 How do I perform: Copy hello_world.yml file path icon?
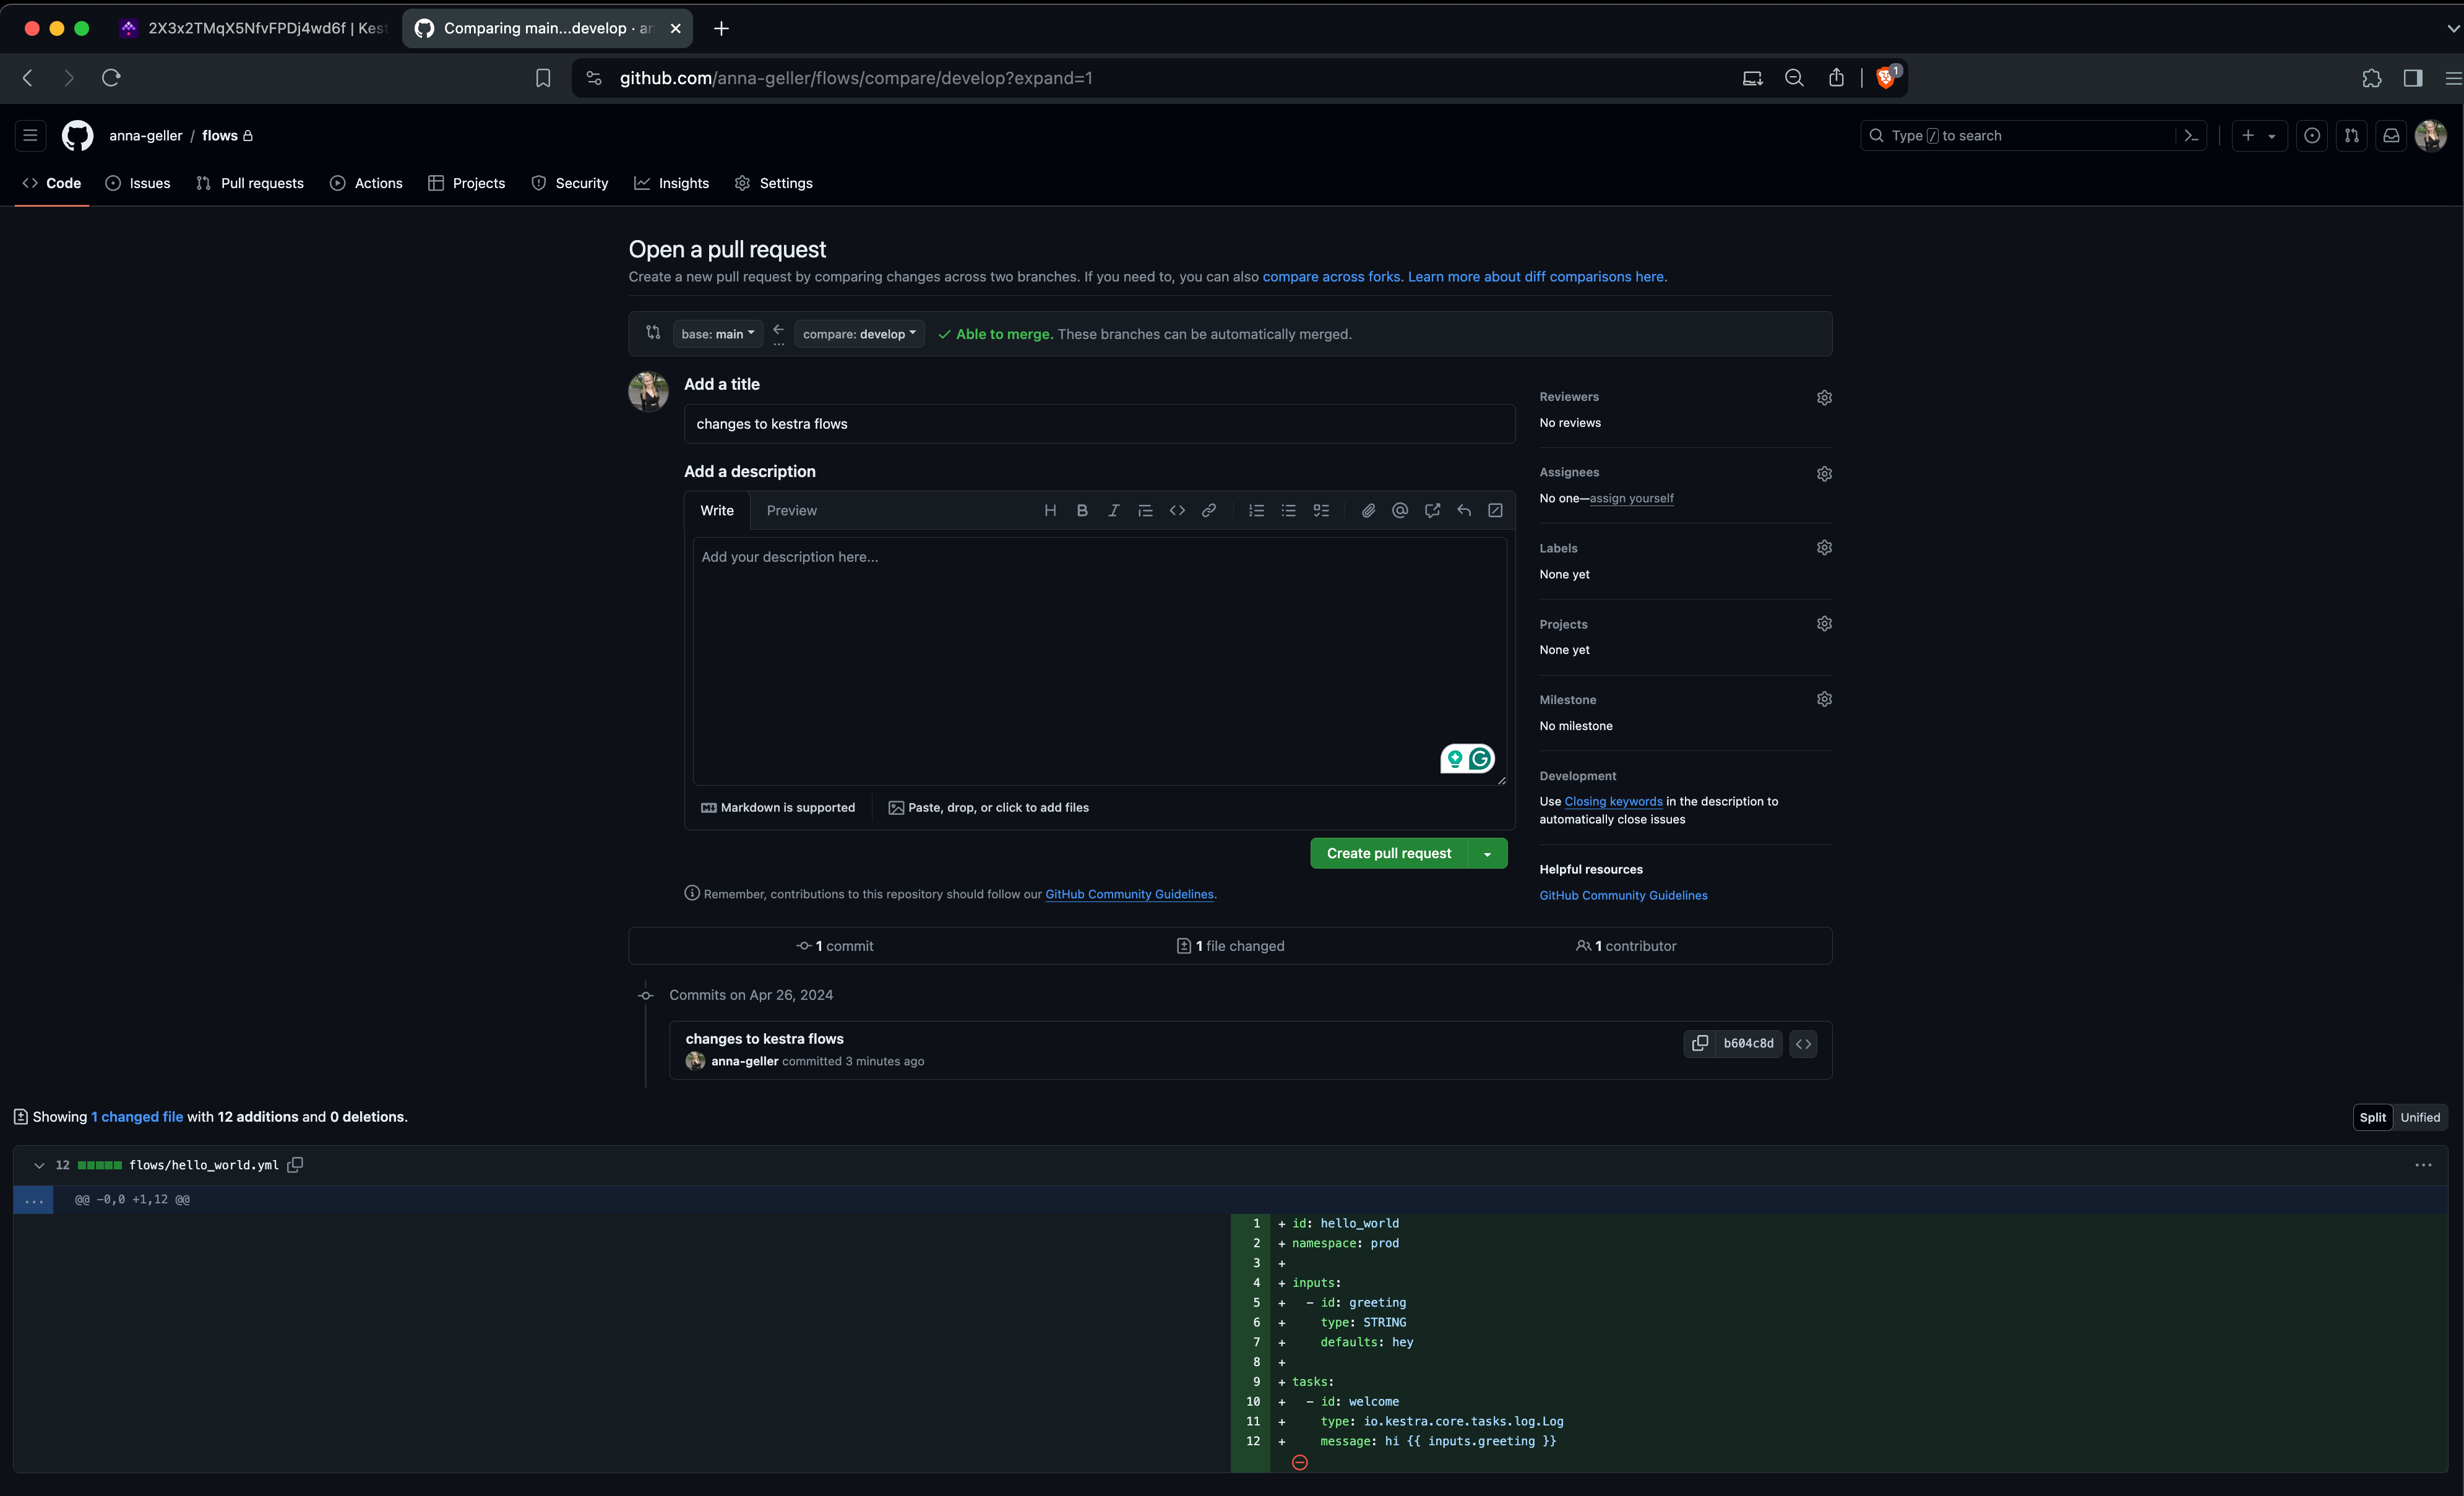(x=295, y=1165)
